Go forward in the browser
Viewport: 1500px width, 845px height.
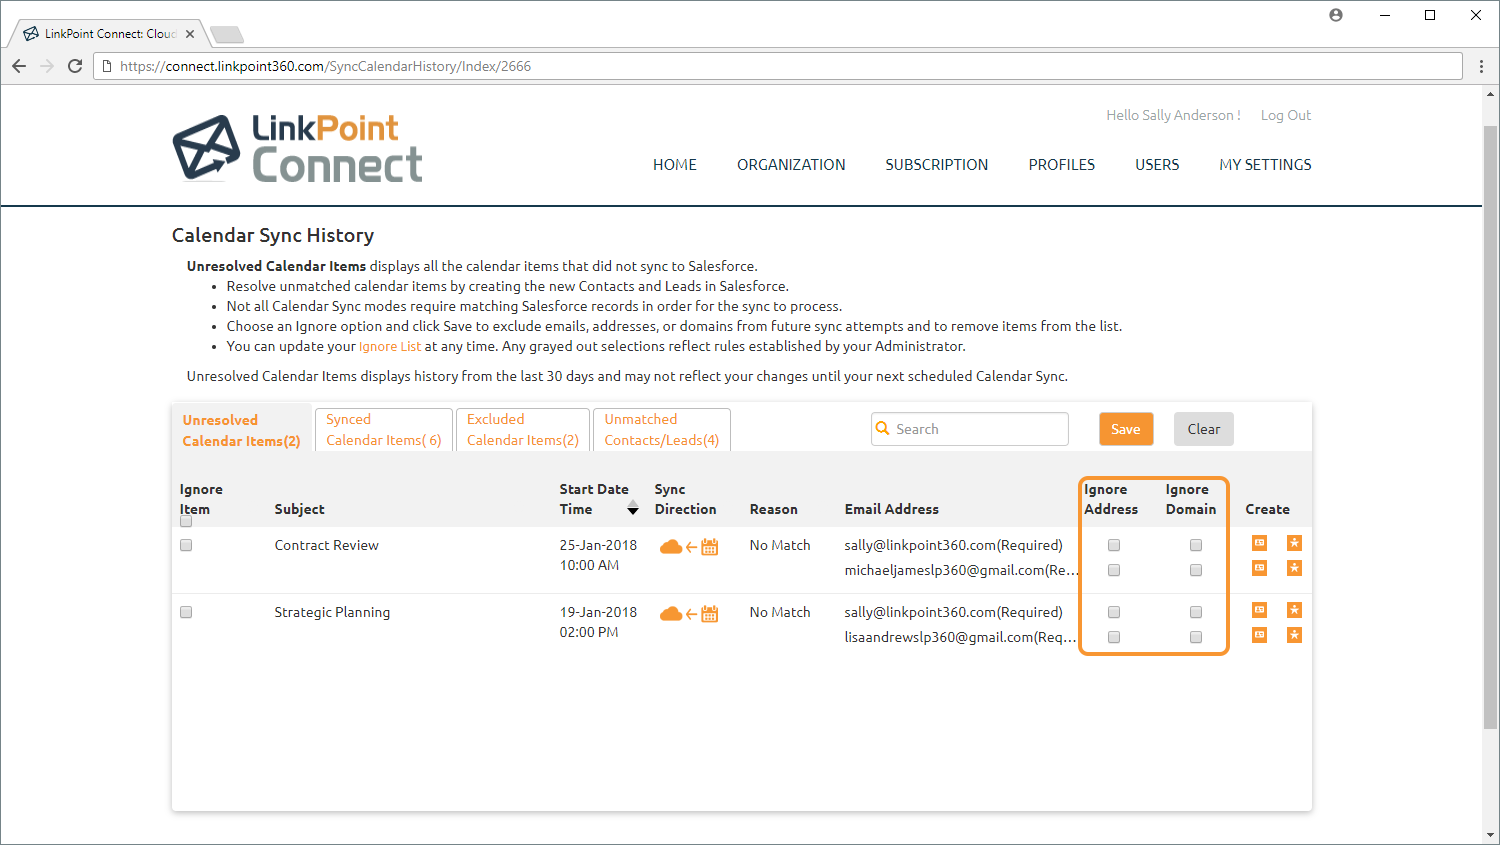click(47, 66)
